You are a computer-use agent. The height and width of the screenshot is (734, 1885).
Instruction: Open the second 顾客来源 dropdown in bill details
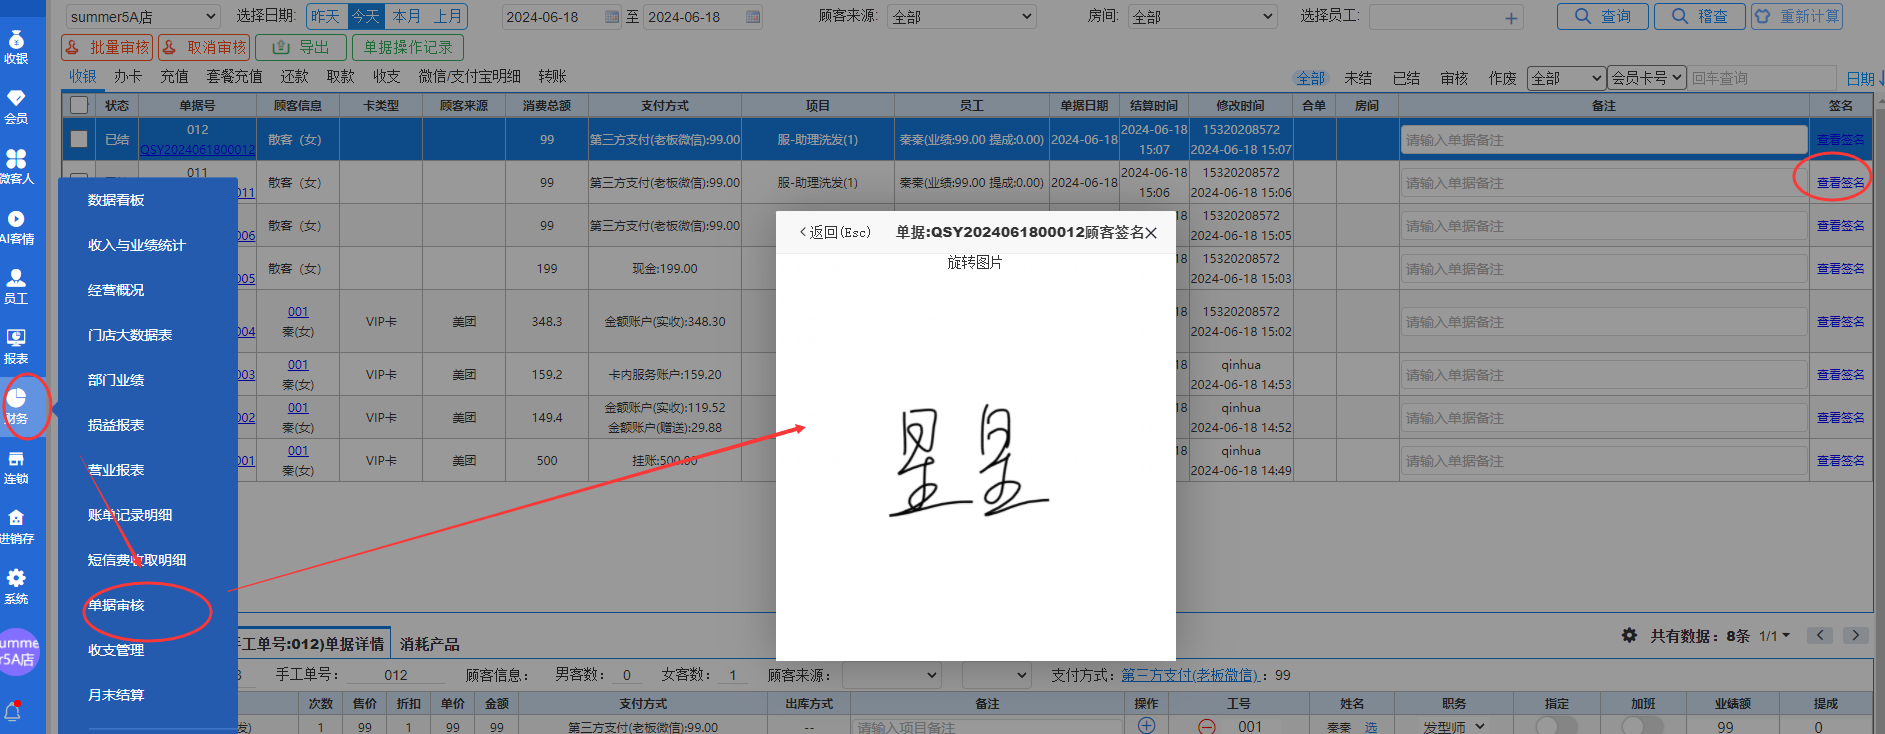coord(996,675)
